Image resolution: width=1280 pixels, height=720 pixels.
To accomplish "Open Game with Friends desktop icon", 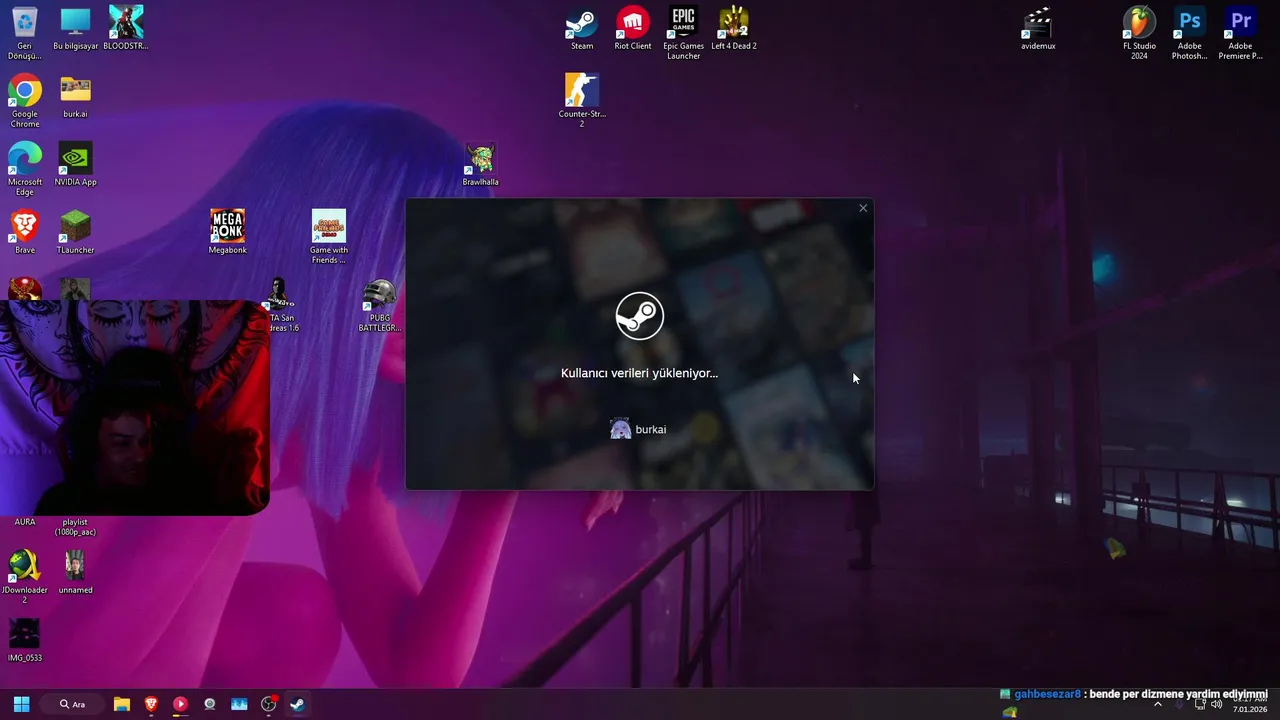I will (x=328, y=237).
